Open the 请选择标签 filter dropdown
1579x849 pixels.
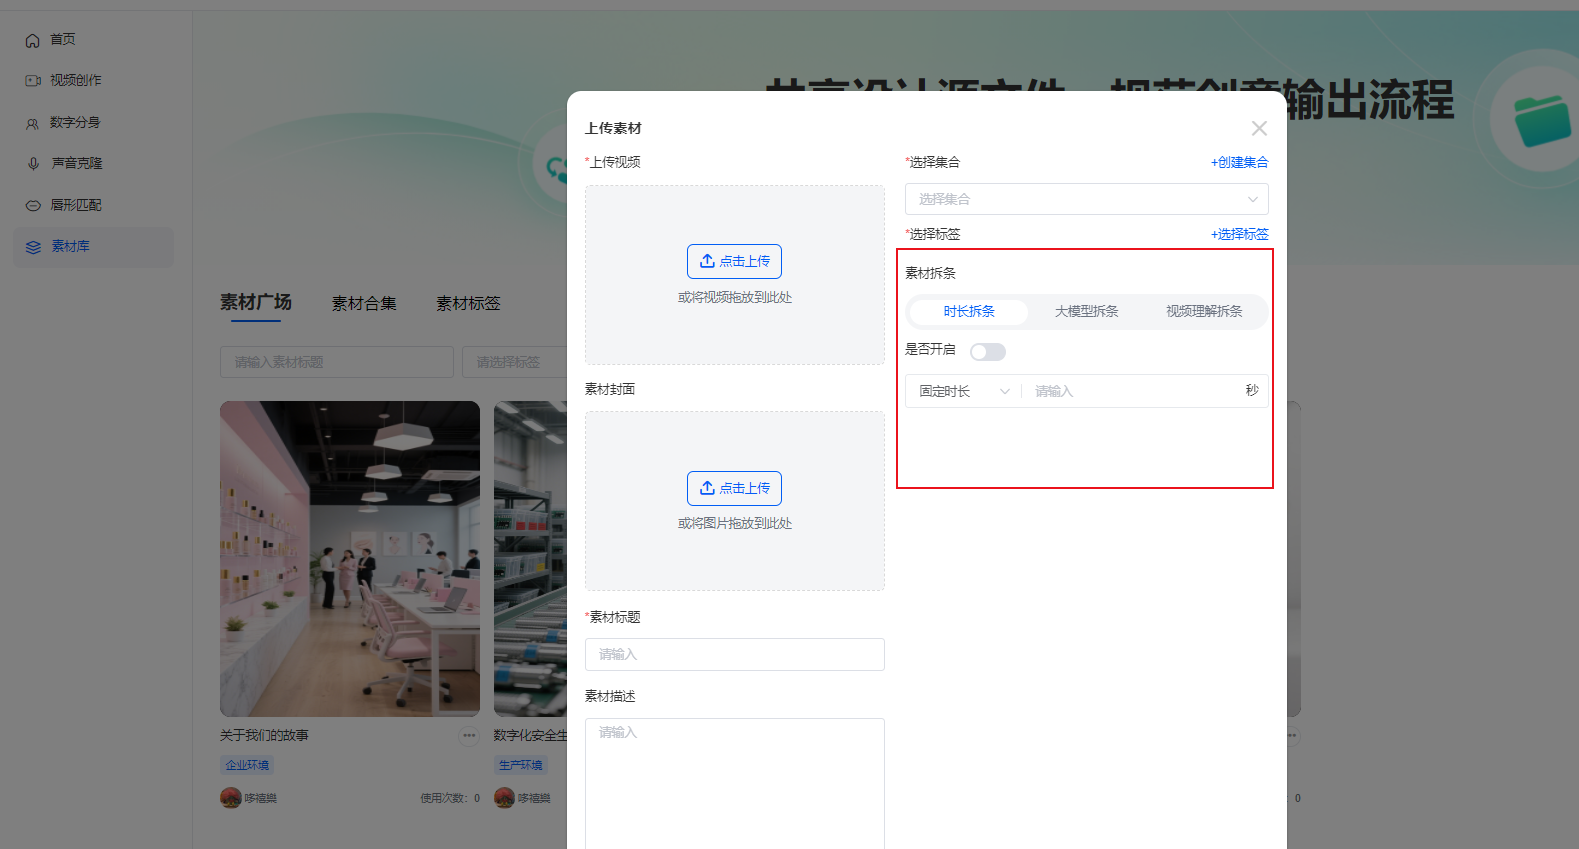513,362
